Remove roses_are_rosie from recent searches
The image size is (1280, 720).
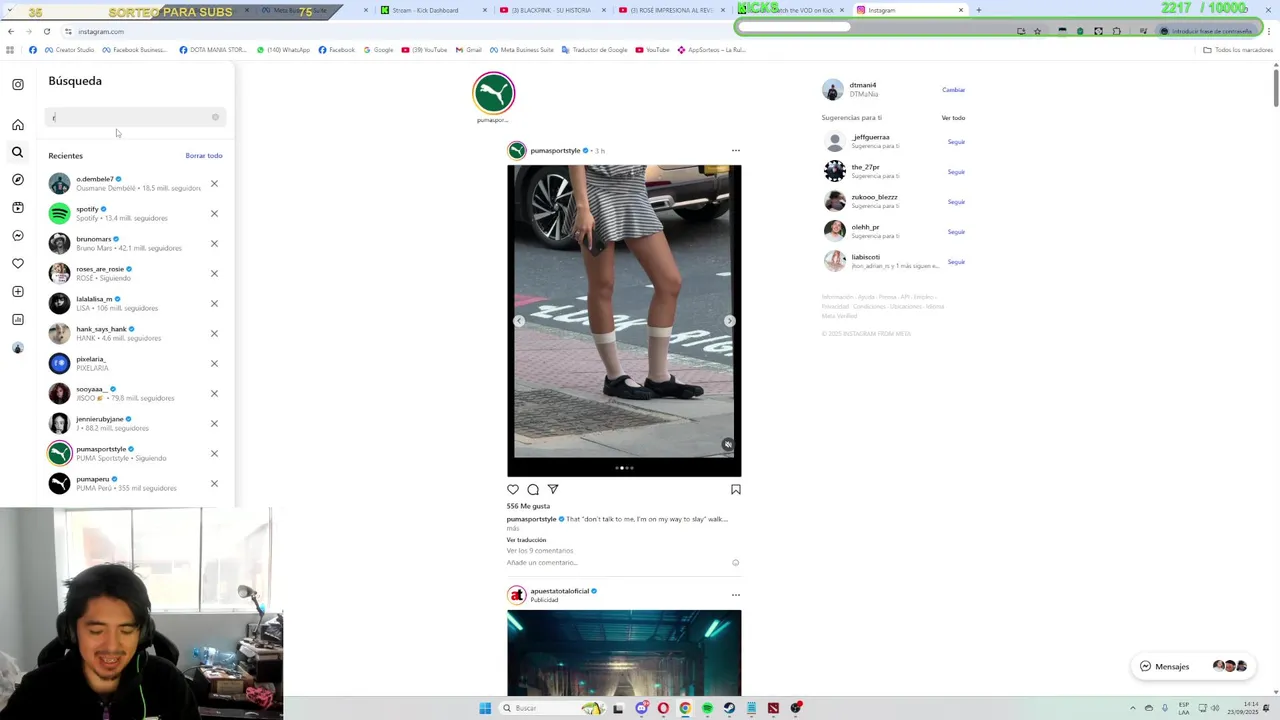point(214,274)
